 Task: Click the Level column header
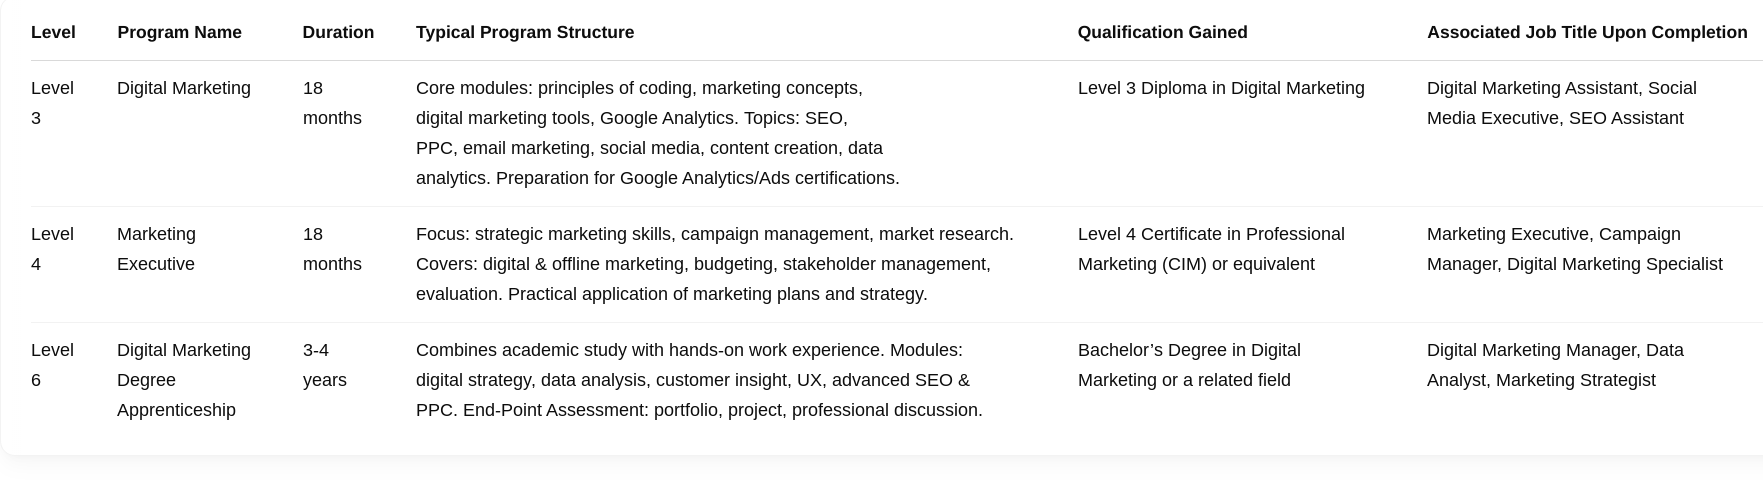click(53, 32)
